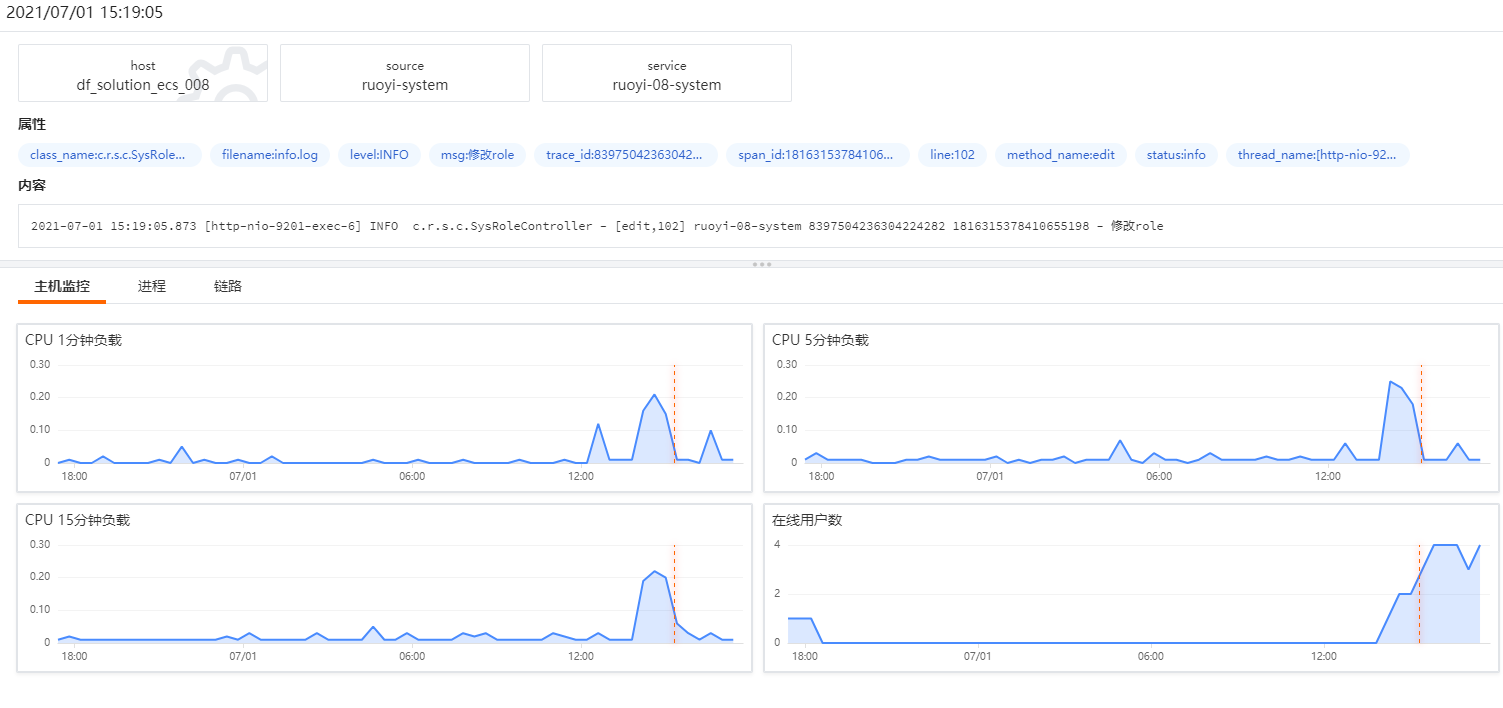The height and width of the screenshot is (708, 1503).
Task: Click the line:102 attribute tag
Action: (x=952, y=155)
